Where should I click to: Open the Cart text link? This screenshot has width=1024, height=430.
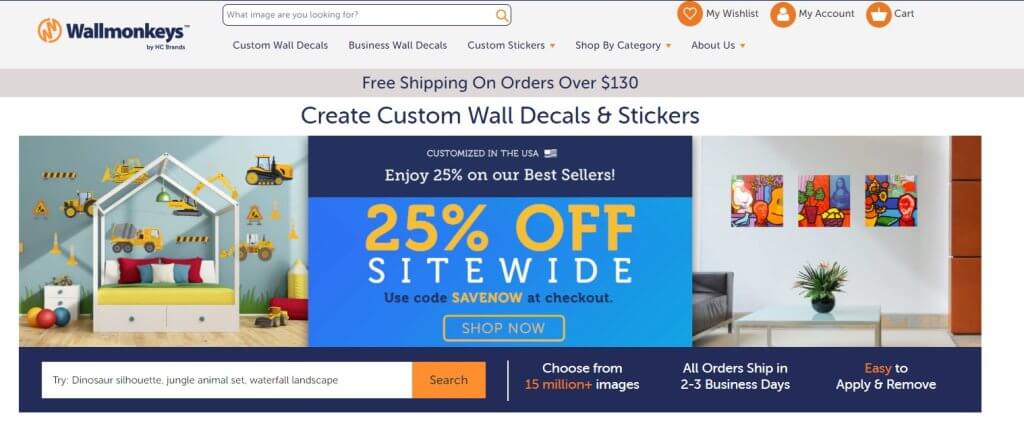[x=904, y=14]
